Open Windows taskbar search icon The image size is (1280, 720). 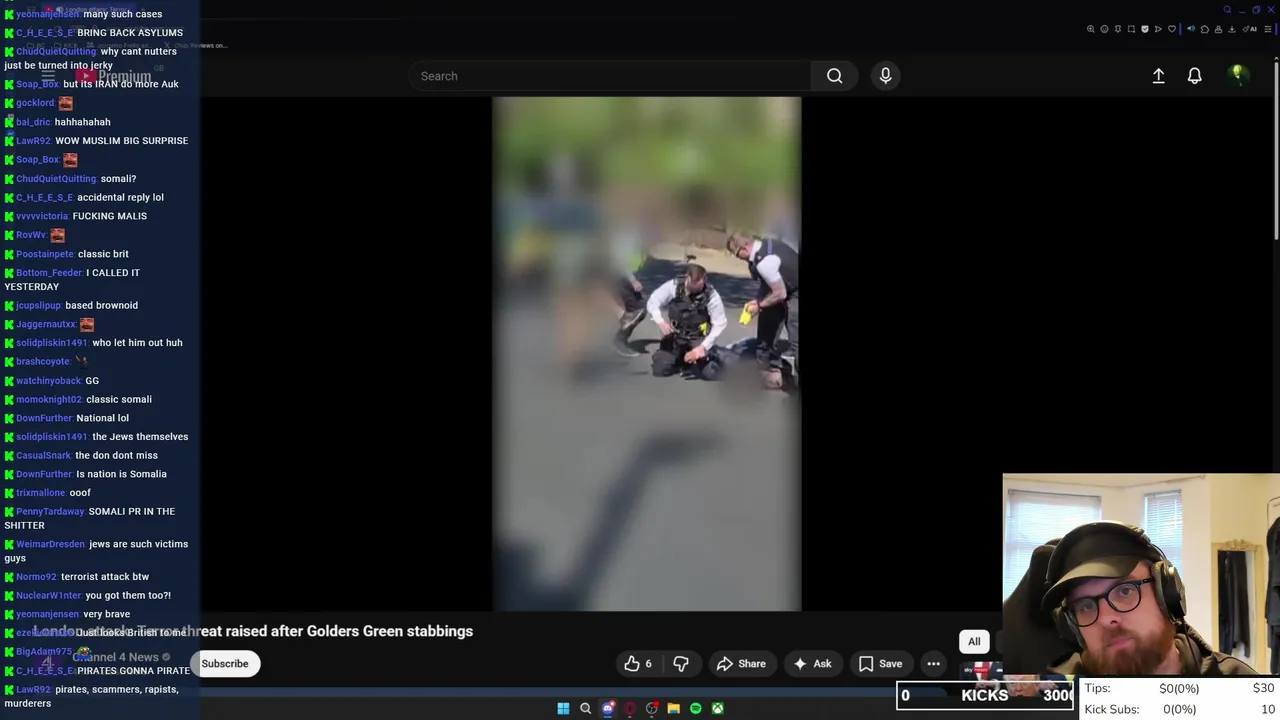pos(586,708)
